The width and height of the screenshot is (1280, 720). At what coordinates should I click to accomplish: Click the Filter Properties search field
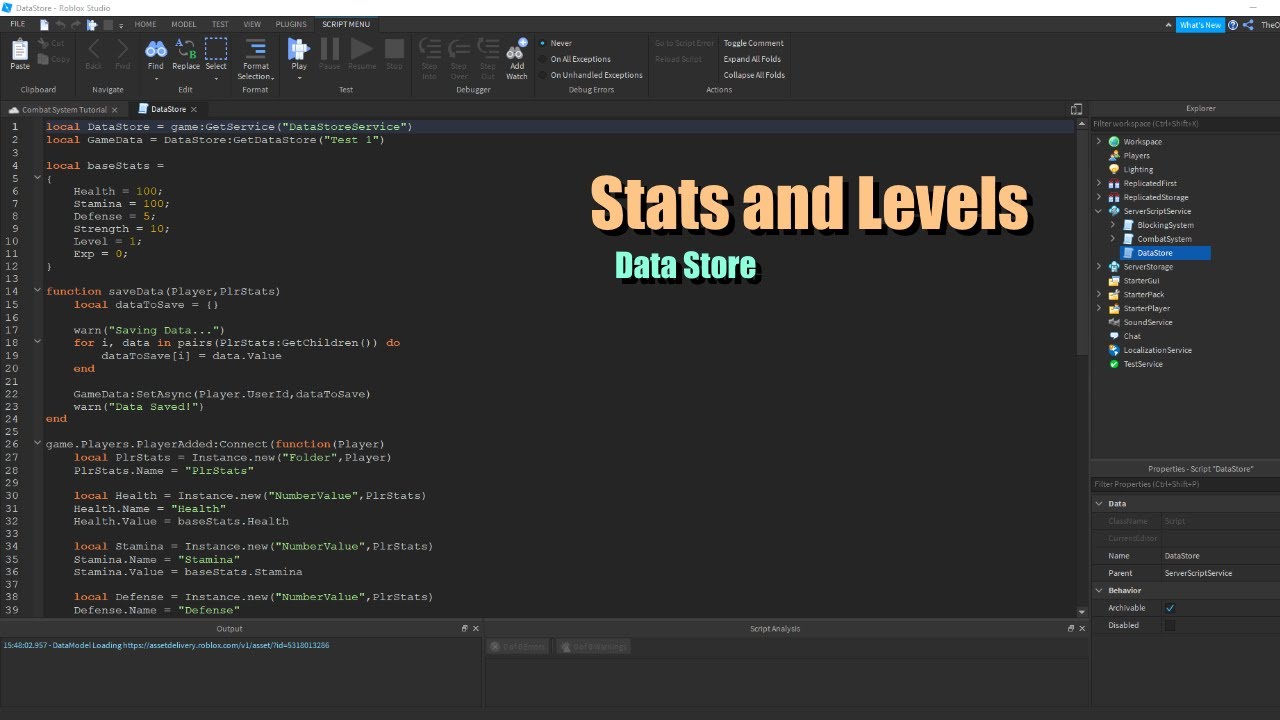click(1185, 484)
